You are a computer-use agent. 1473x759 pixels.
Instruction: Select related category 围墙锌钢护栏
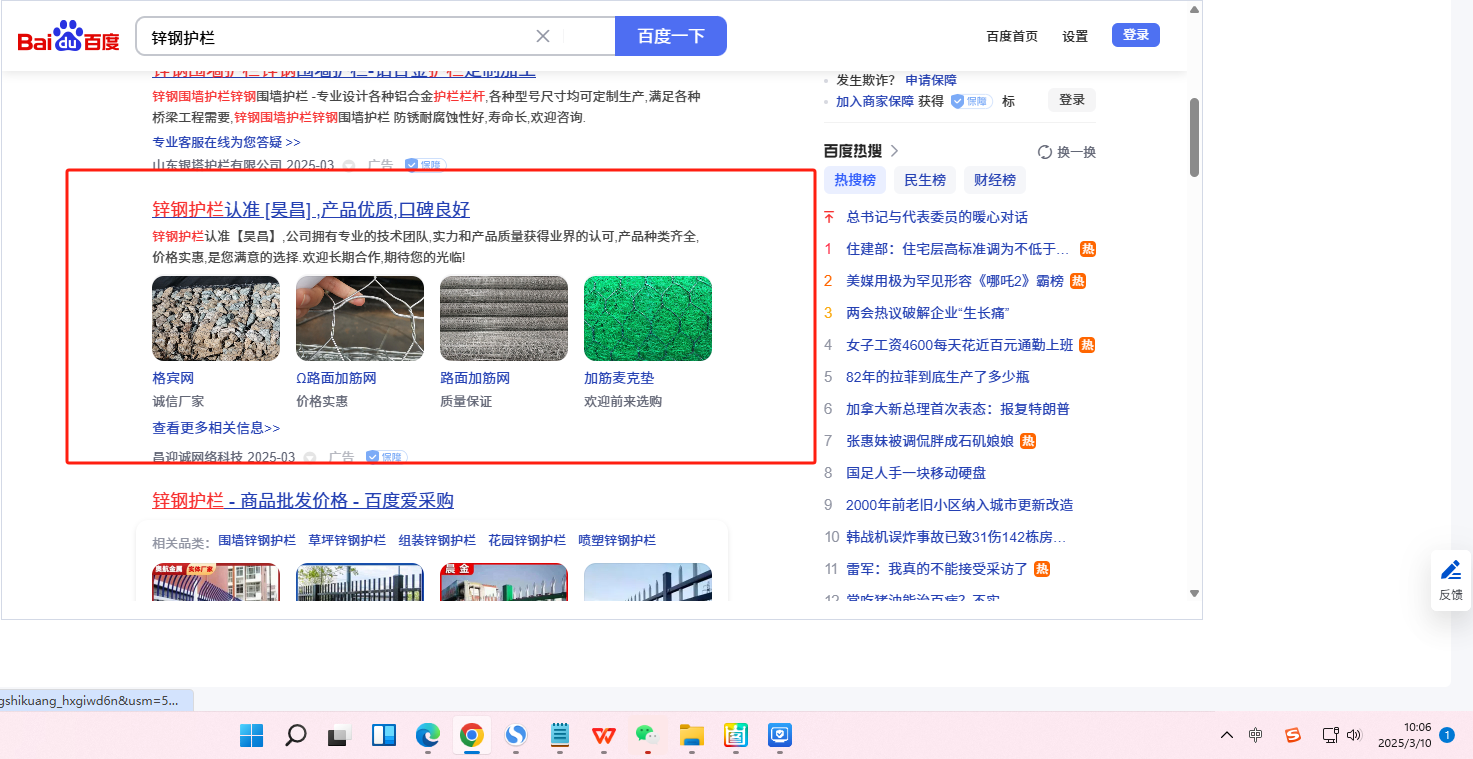coord(257,541)
